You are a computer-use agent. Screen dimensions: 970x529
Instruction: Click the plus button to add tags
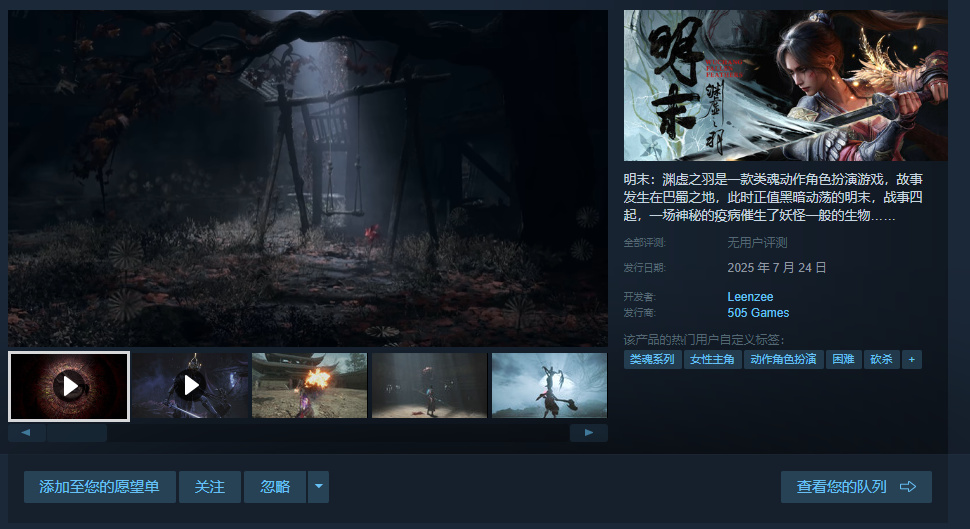912,359
